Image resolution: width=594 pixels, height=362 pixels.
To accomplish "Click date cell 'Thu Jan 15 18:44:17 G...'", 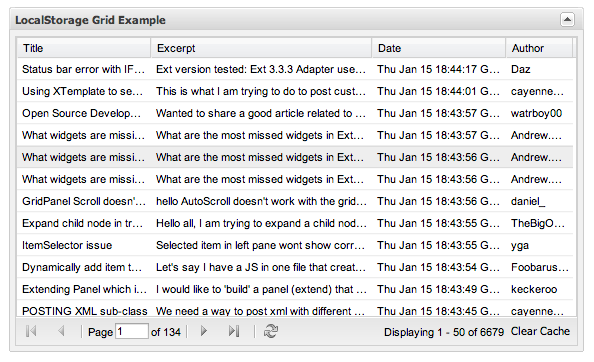I will [x=438, y=69].
